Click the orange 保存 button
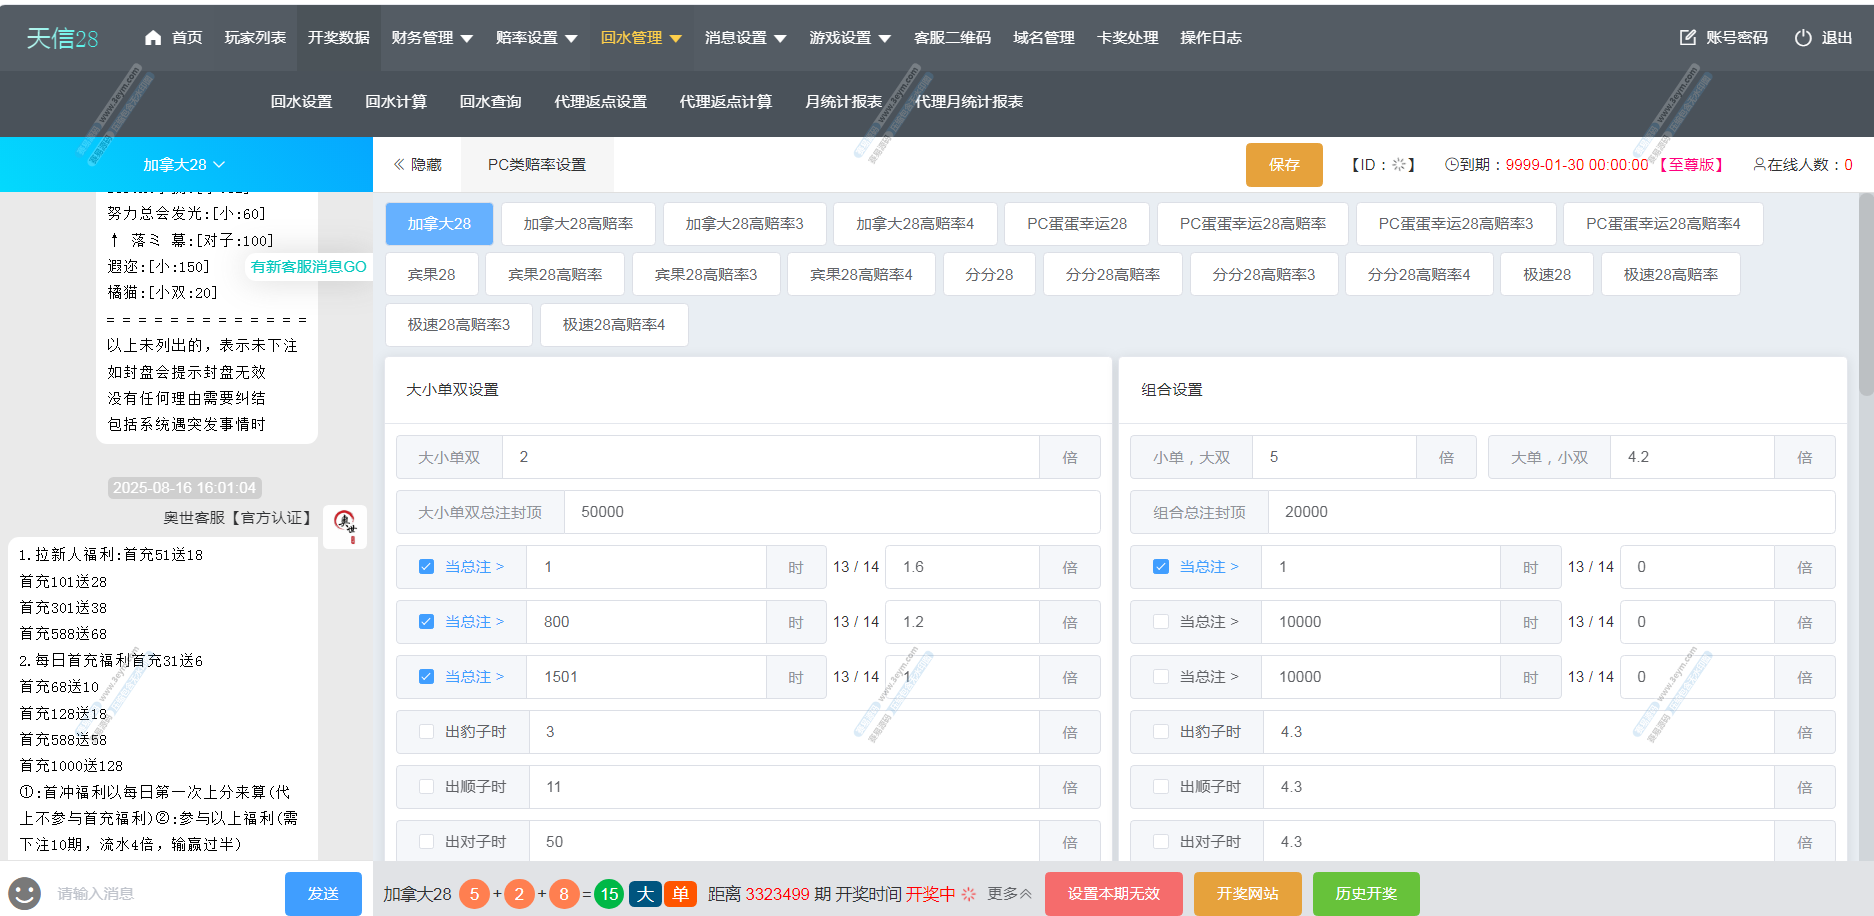This screenshot has height=916, width=1874. tap(1283, 165)
